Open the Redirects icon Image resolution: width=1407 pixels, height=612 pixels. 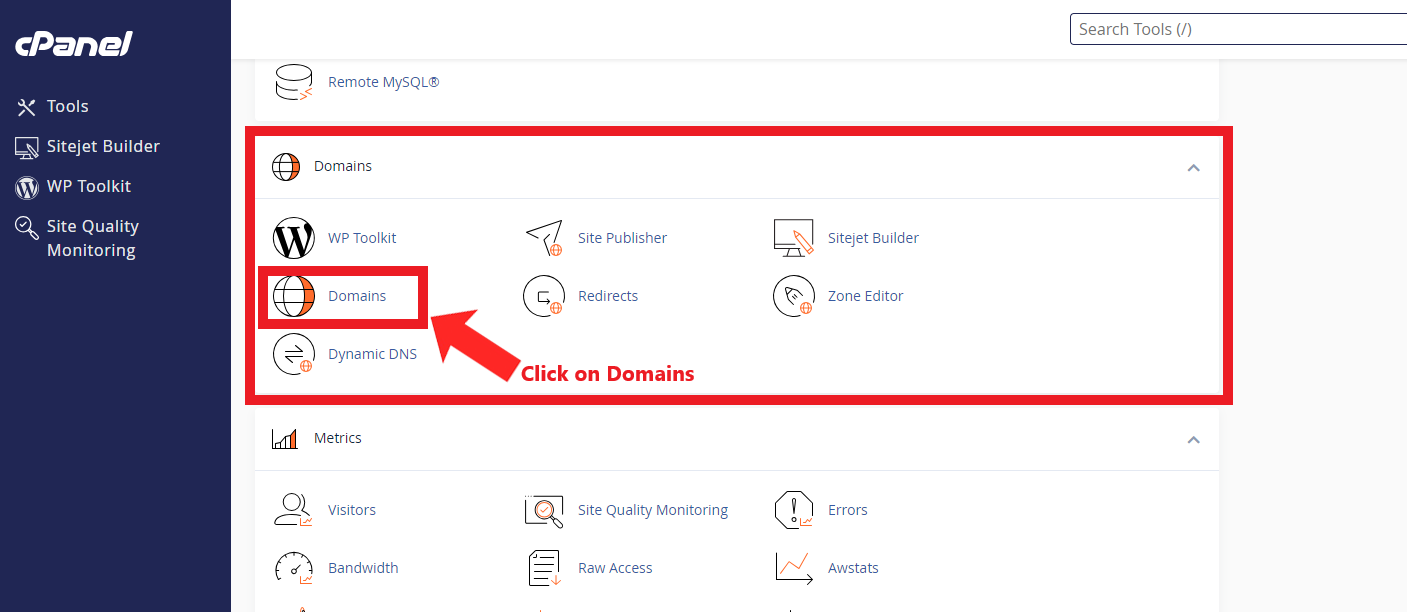coord(544,296)
